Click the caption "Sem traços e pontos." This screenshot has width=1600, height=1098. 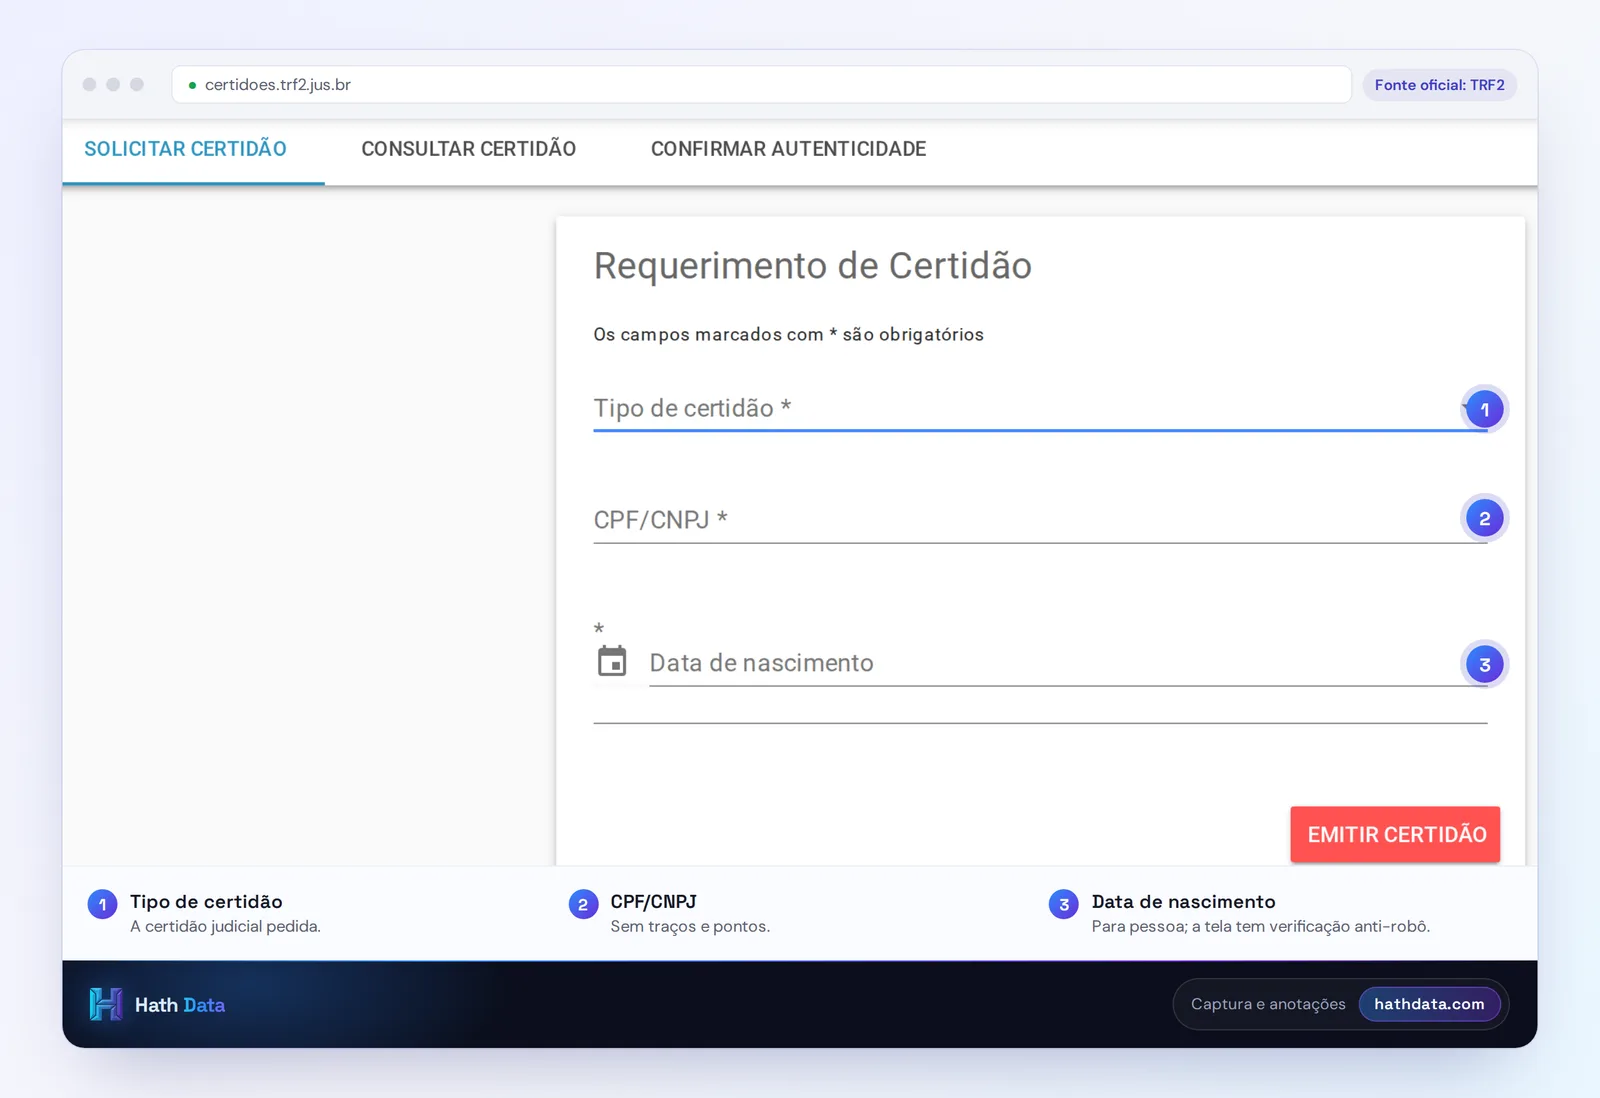click(690, 927)
